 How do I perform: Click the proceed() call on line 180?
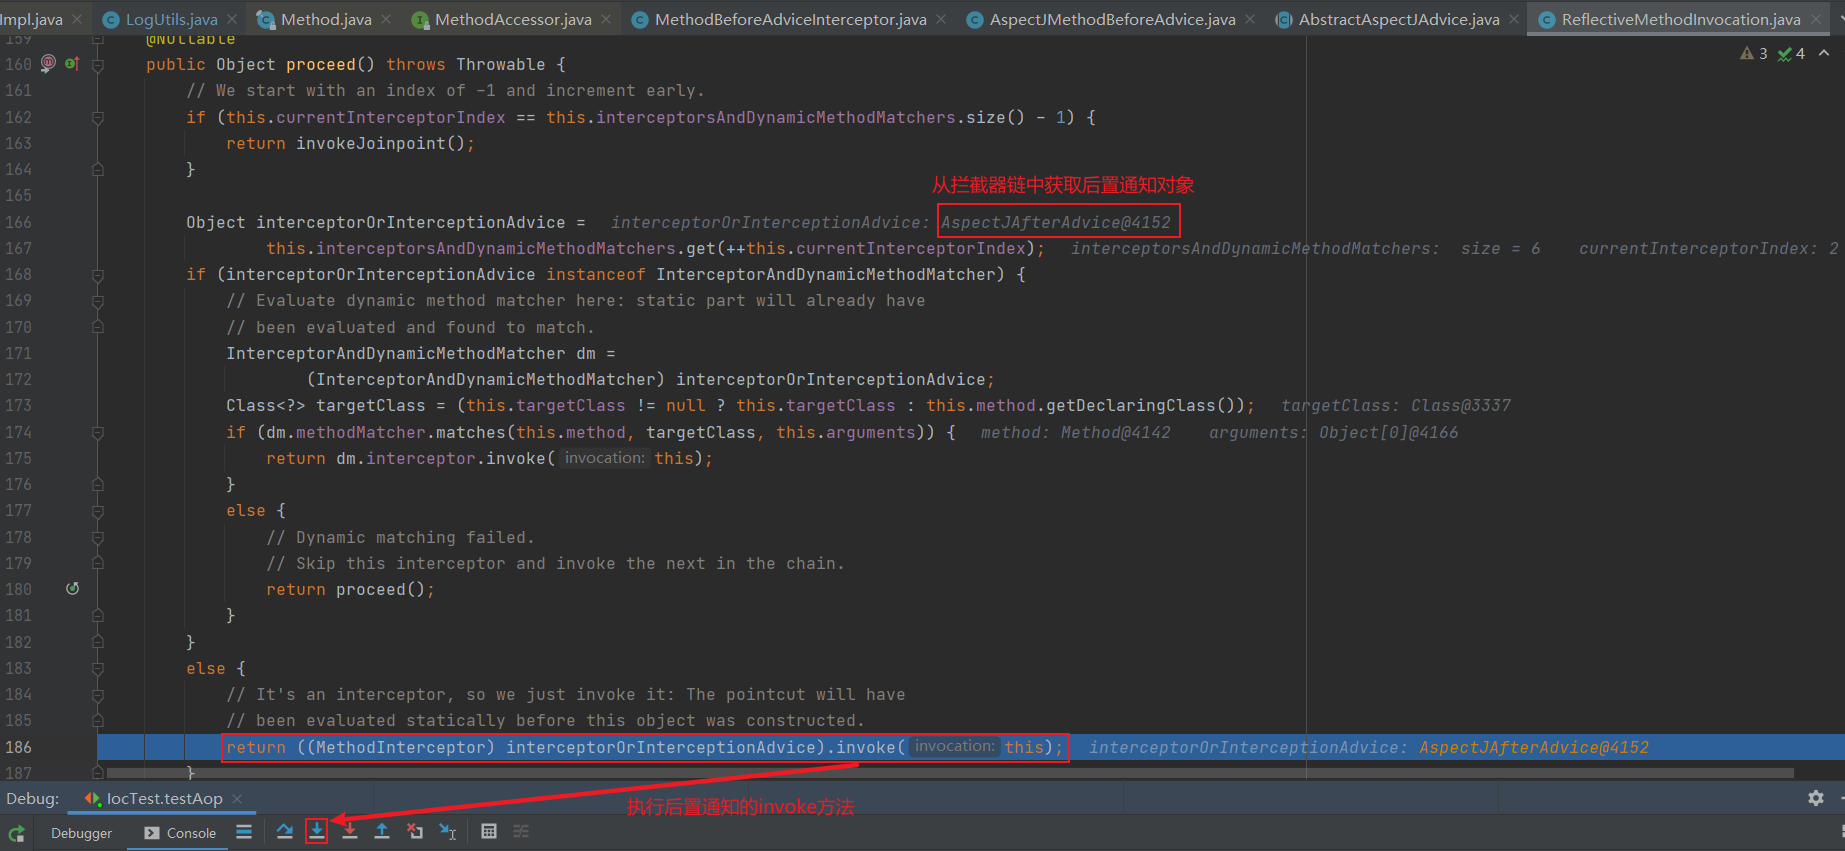[x=381, y=589]
